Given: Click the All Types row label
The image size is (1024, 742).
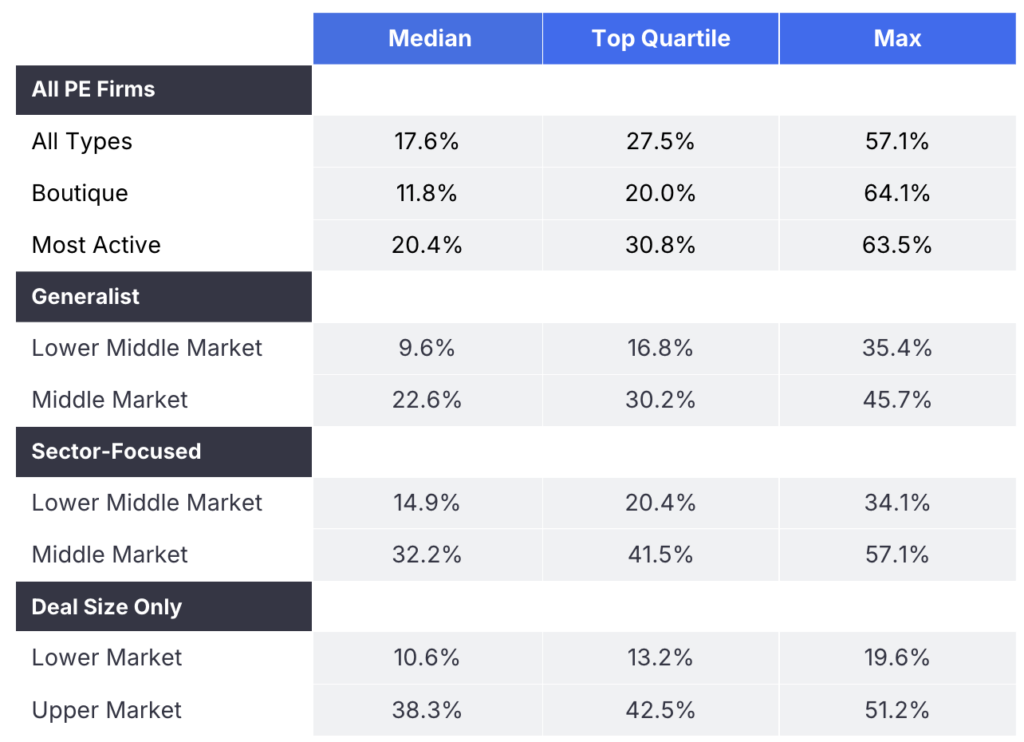Looking at the screenshot, I should point(82,142).
